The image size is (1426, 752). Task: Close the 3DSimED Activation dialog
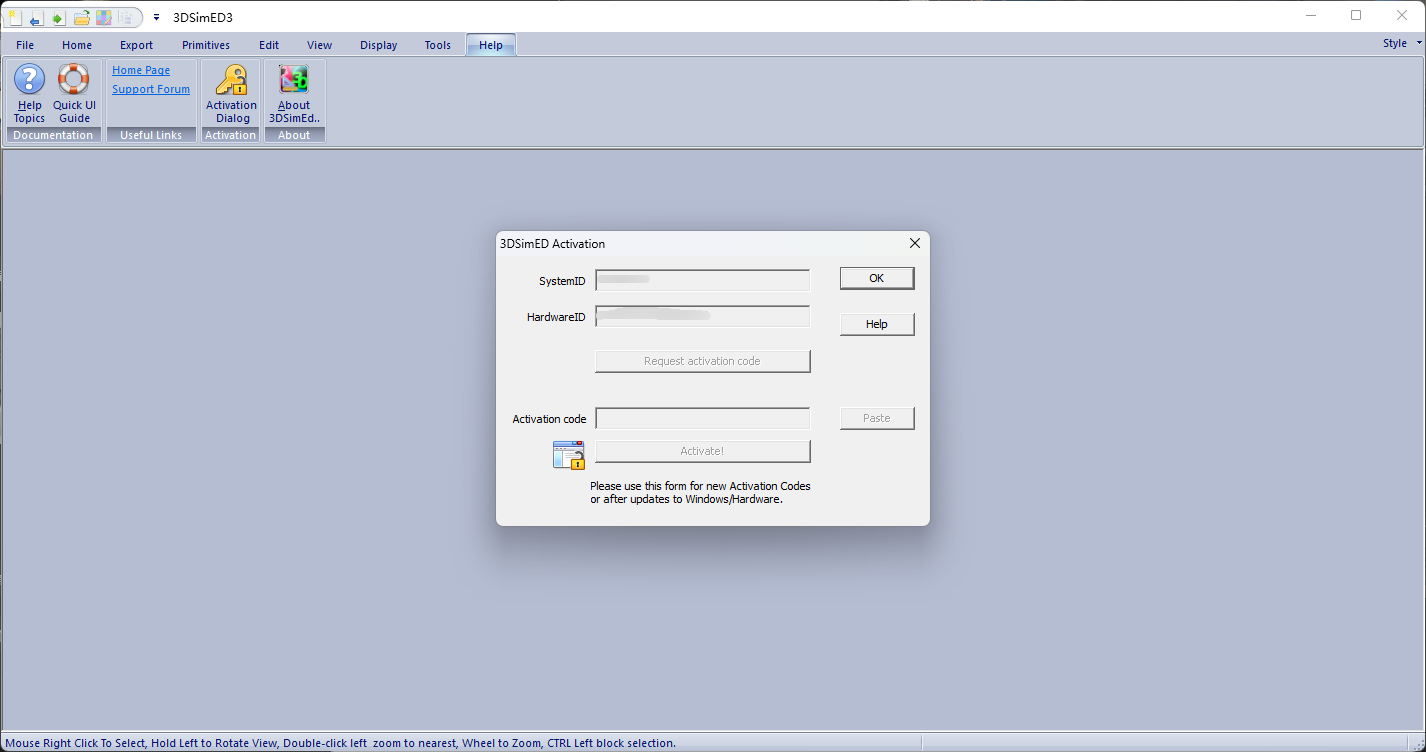click(914, 243)
